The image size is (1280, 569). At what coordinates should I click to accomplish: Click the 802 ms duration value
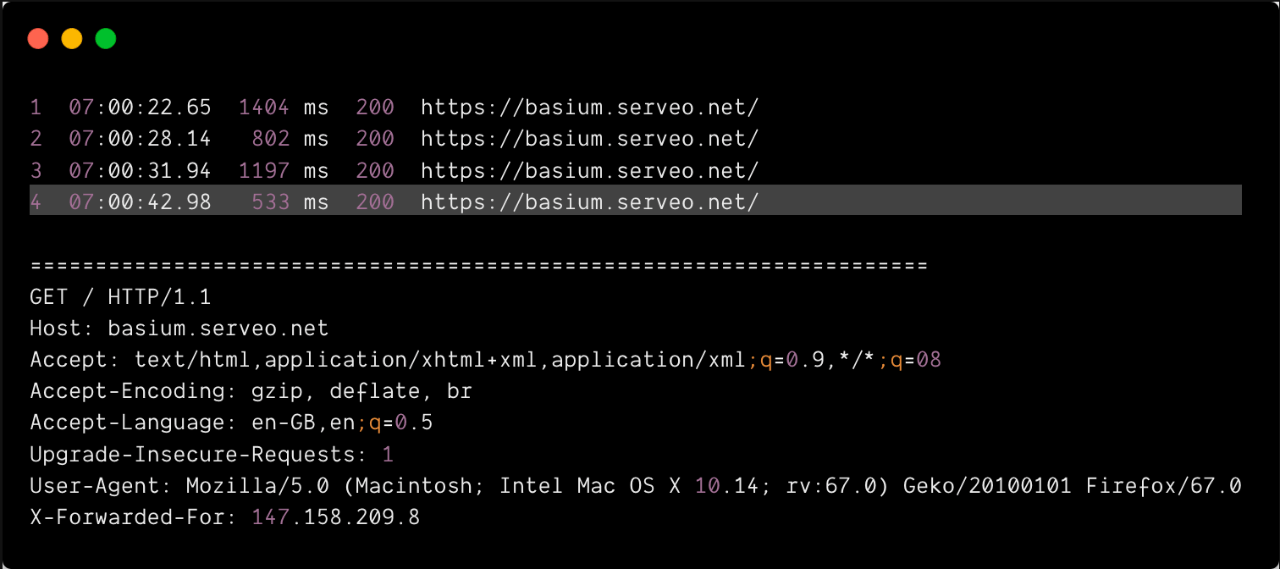[290, 139]
